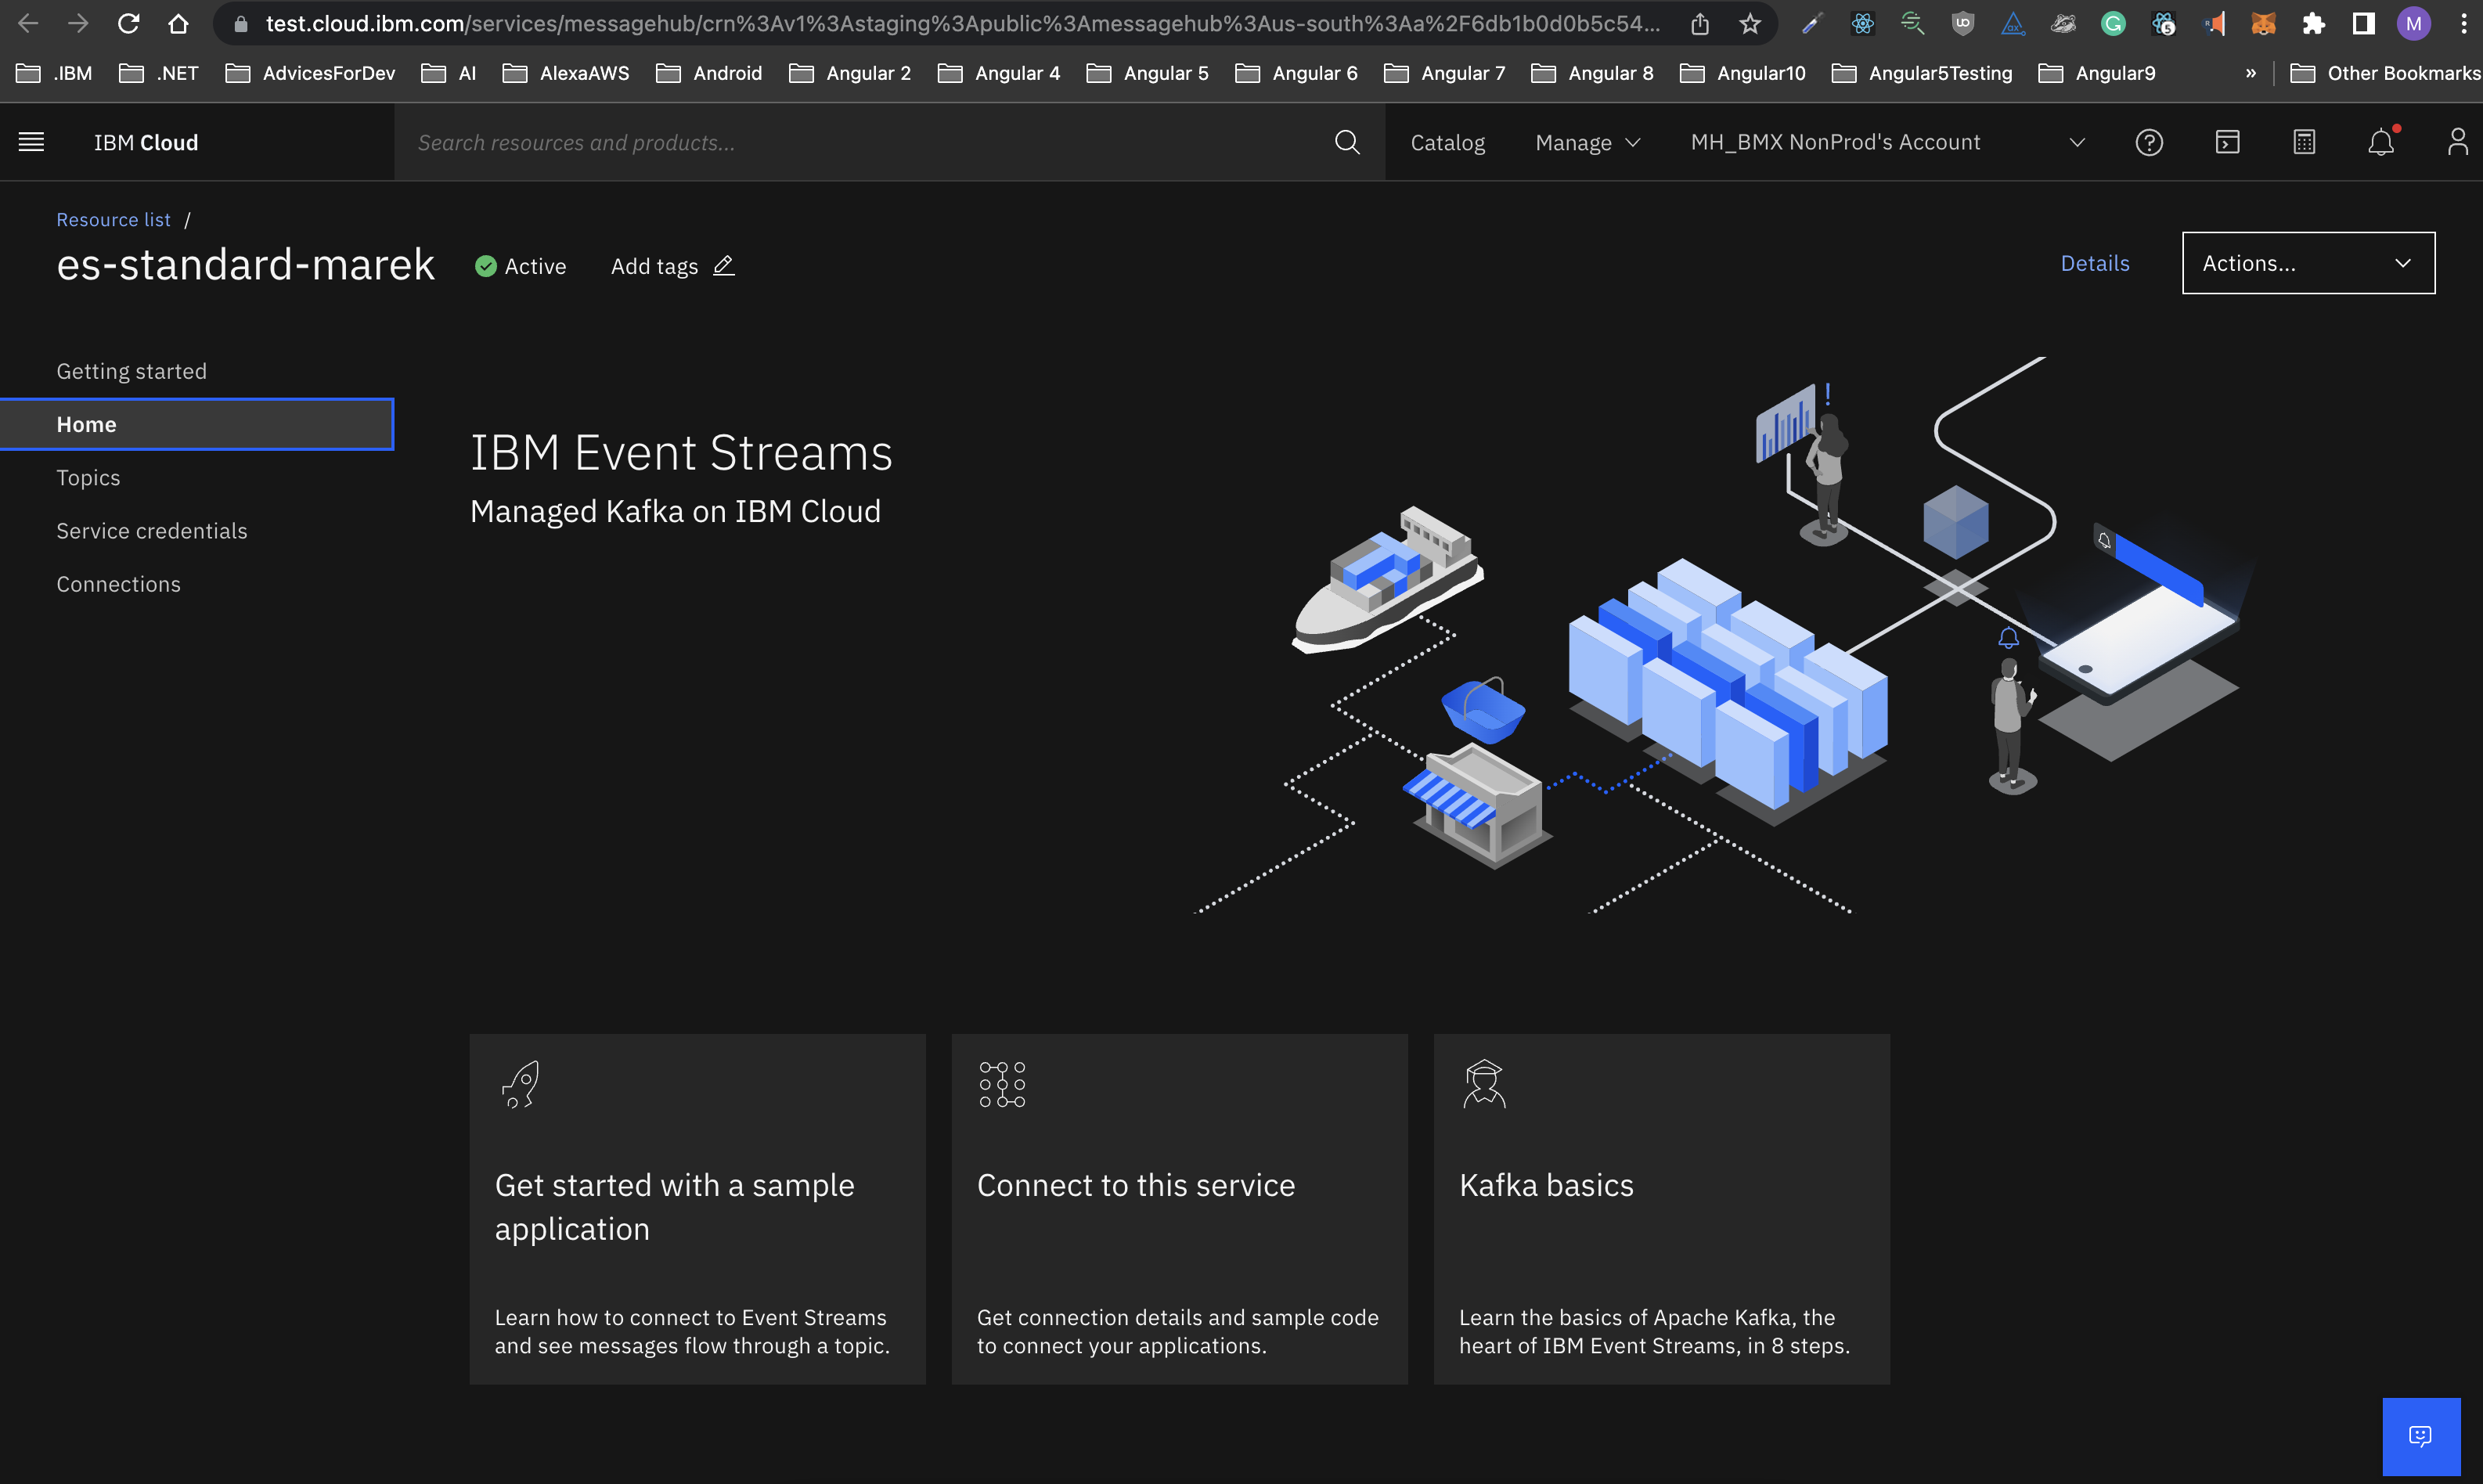Open the notifications bell with red badge

click(x=2381, y=142)
